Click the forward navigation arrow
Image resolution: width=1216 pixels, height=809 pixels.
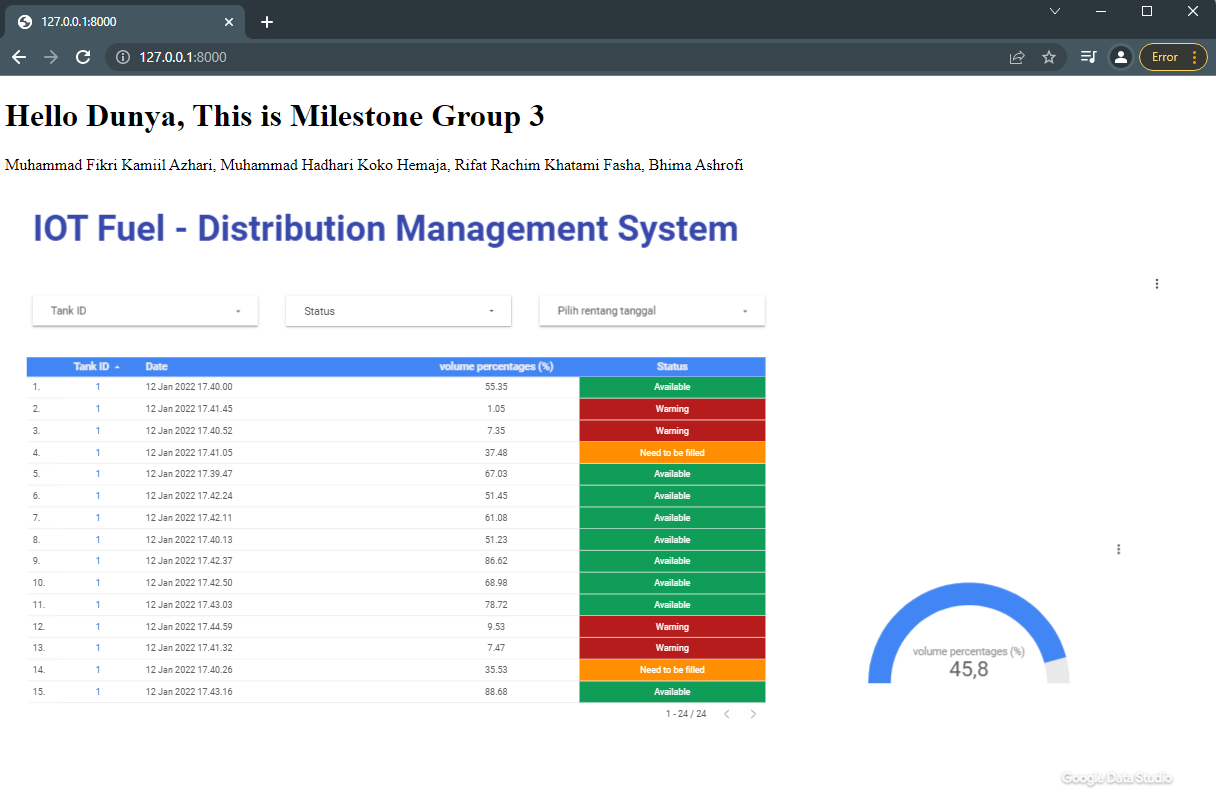click(x=51, y=57)
